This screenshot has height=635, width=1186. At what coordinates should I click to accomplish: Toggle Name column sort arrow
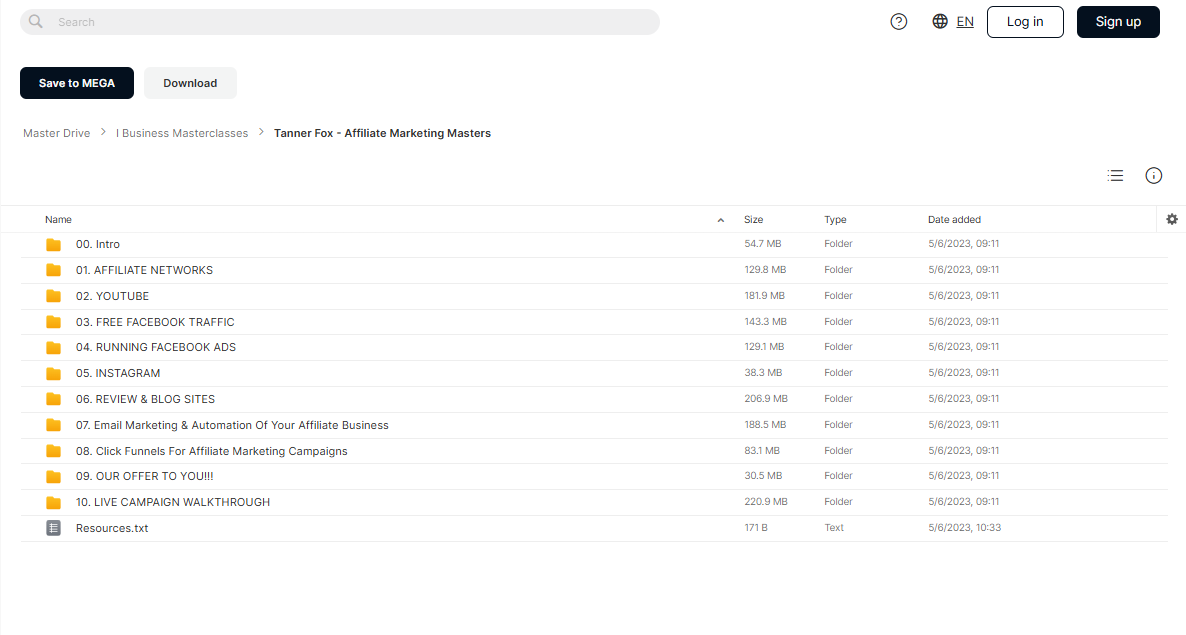[x=720, y=220]
